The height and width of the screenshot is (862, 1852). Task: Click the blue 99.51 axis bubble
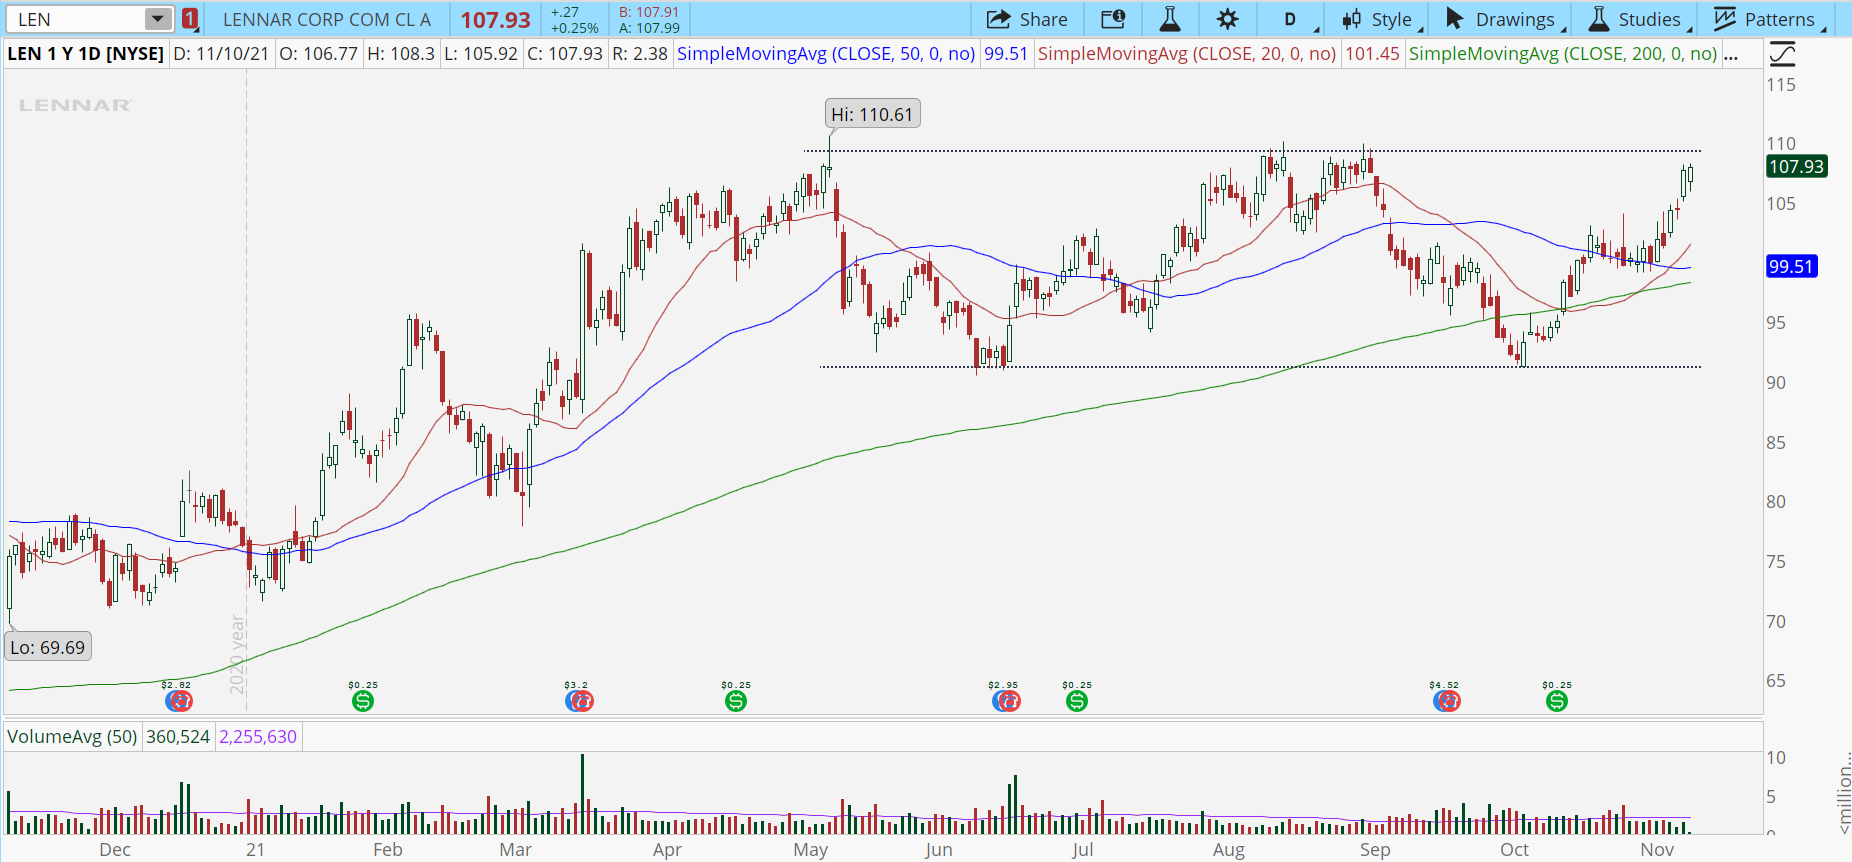[1791, 267]
